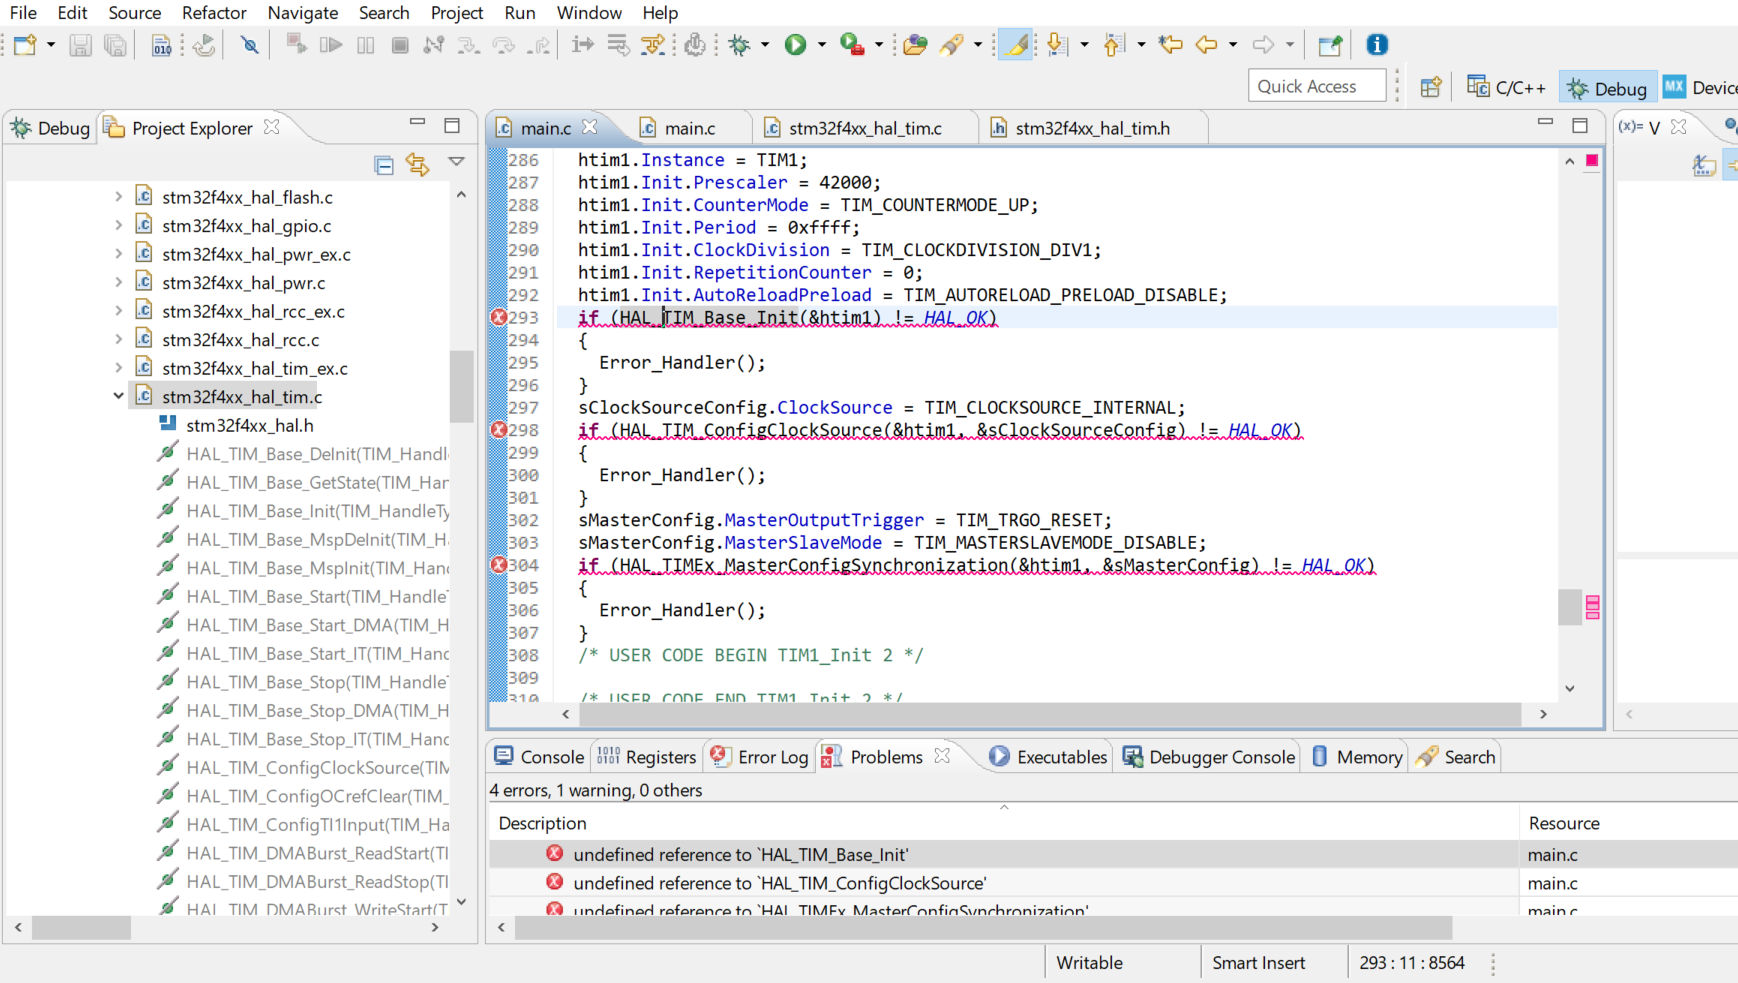
Task: Select undefined reference to HAL_TIM_ConfigClockSource error
Action: click(x=780, y=883)
